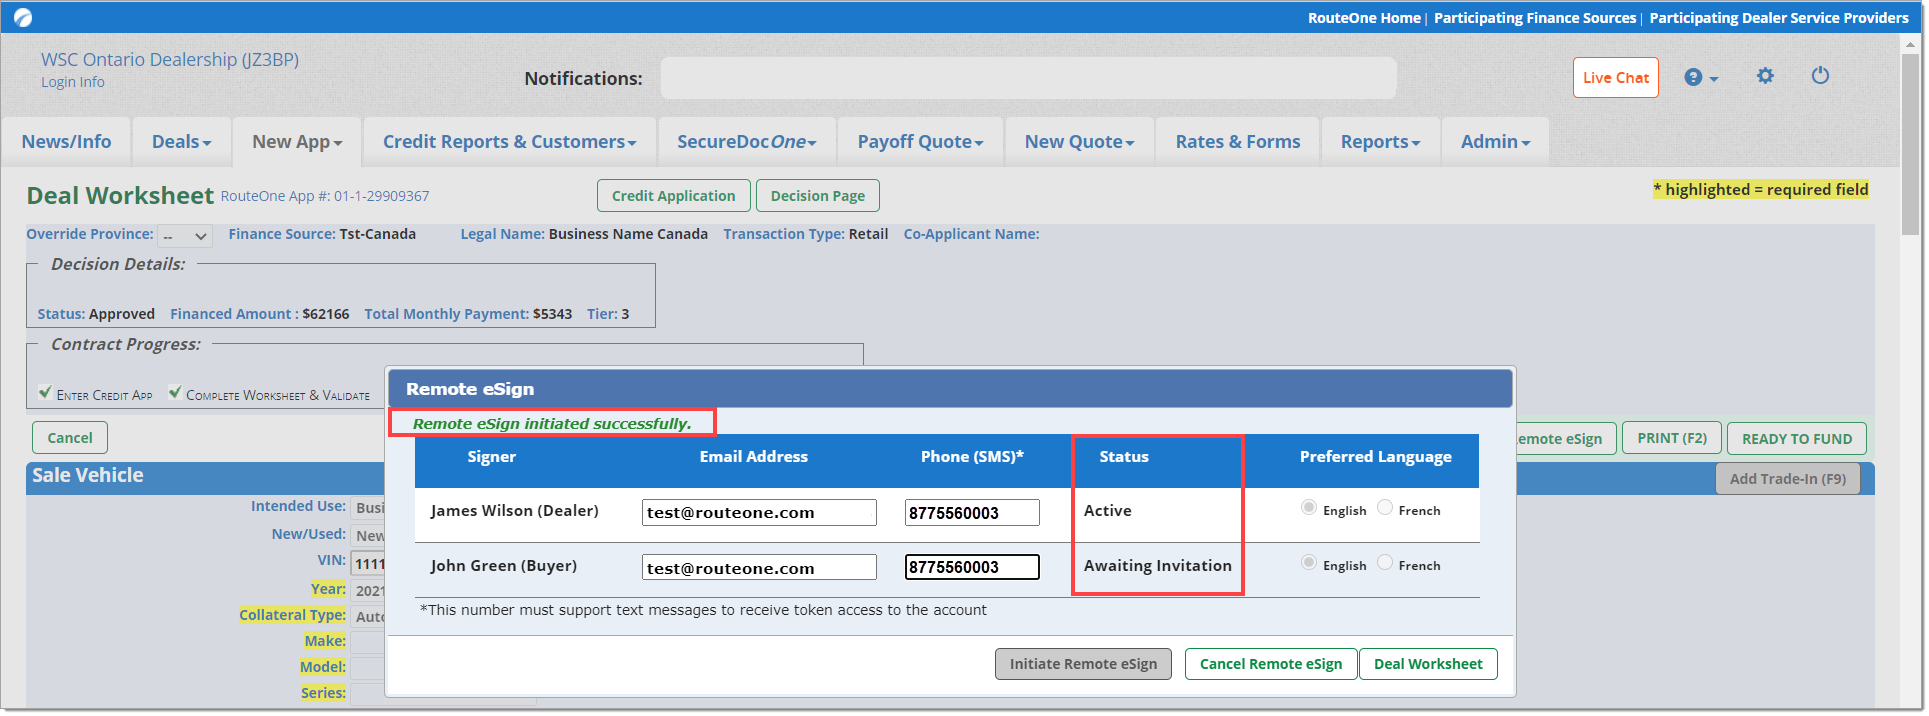1929x716 pixels.
Task: Open the Override Province dropdown
Action: click(x=185, y=236)
